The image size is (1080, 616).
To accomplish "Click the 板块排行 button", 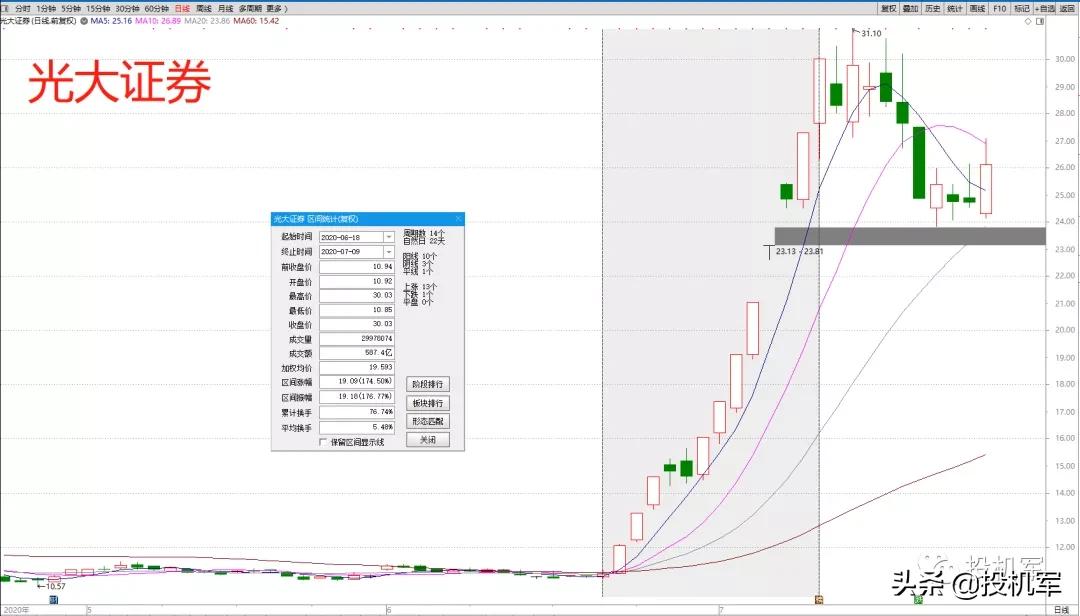I will click(428, 403).
